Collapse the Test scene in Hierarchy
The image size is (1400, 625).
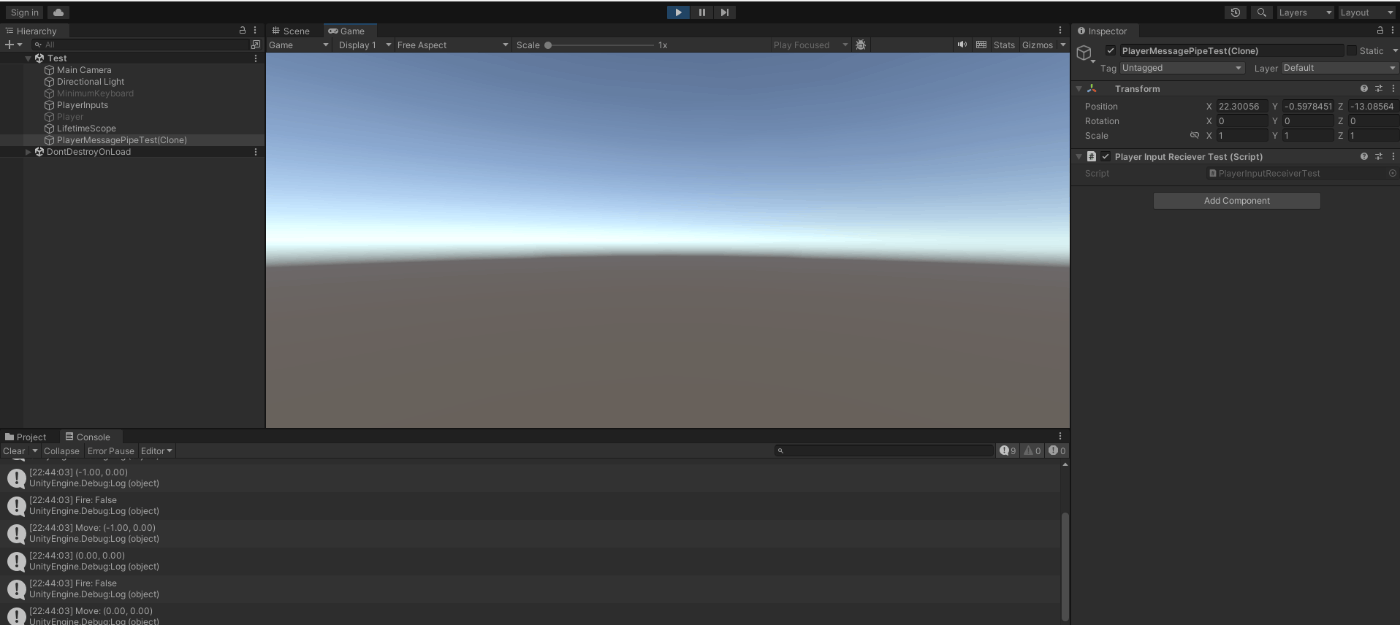(x=29, y=58)
